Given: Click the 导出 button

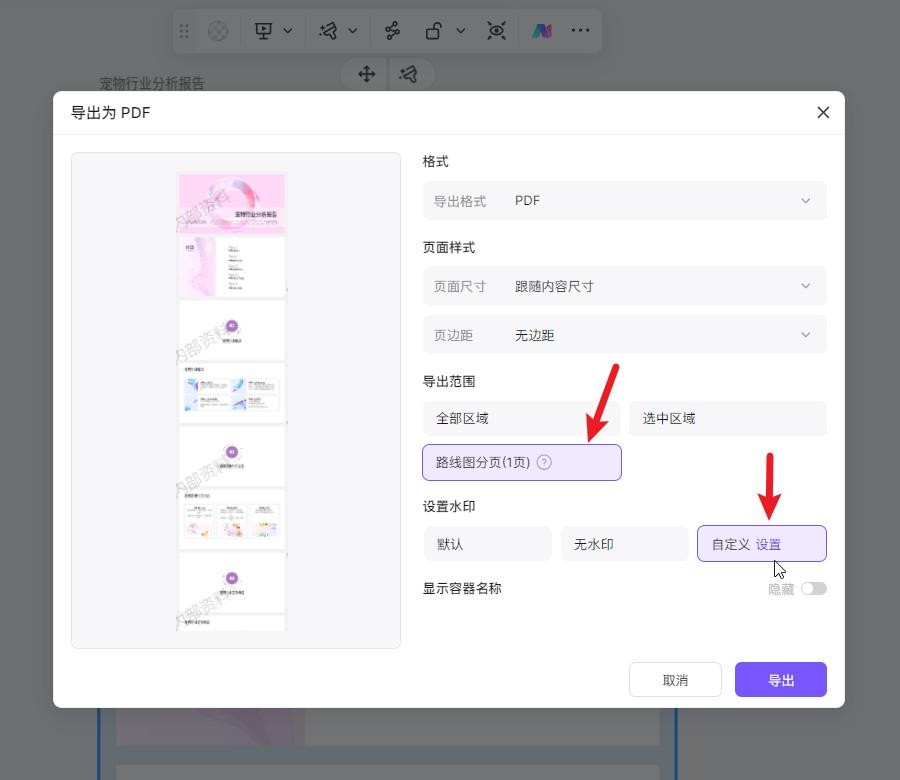Looking at the screenshot, I should 780,680.
